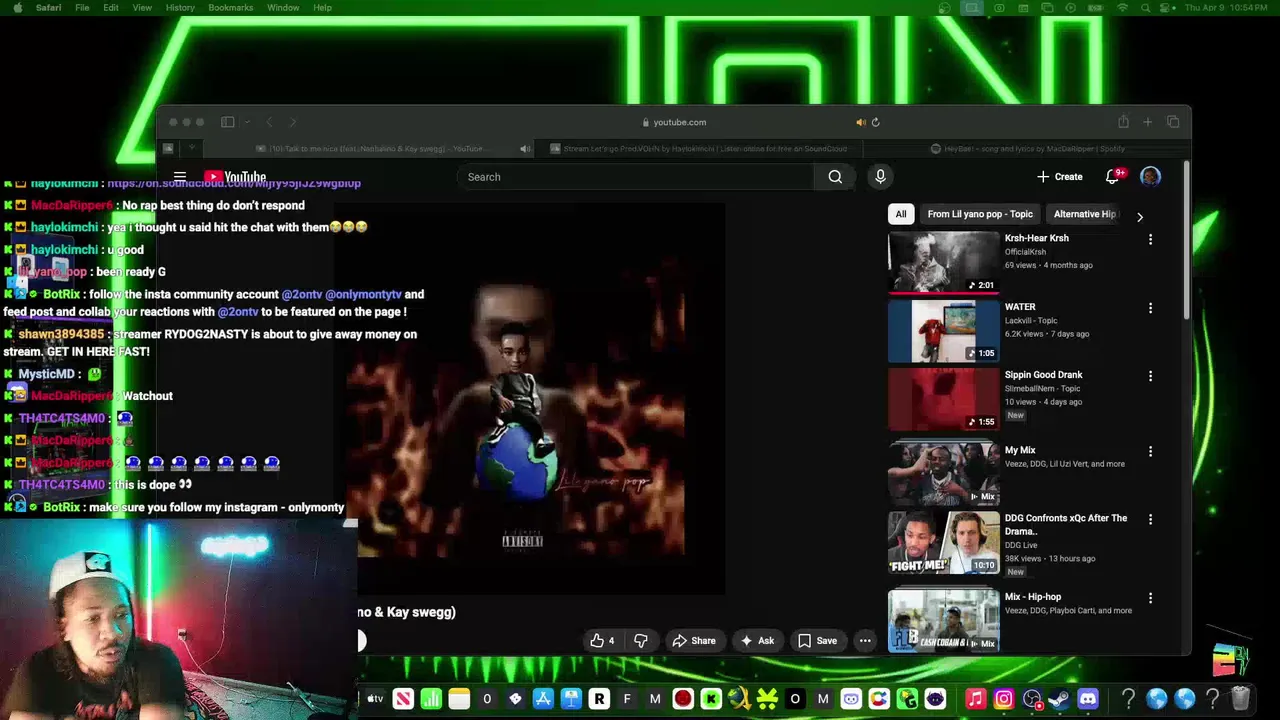Open the Krsh-Hear Krsh thumbnail
The width and height of the screenshot is (1280, 720).
point(943,262)
